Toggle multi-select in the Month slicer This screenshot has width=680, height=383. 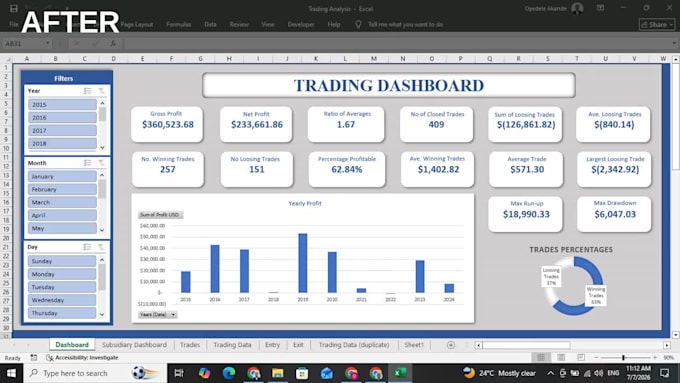(88, 163)
